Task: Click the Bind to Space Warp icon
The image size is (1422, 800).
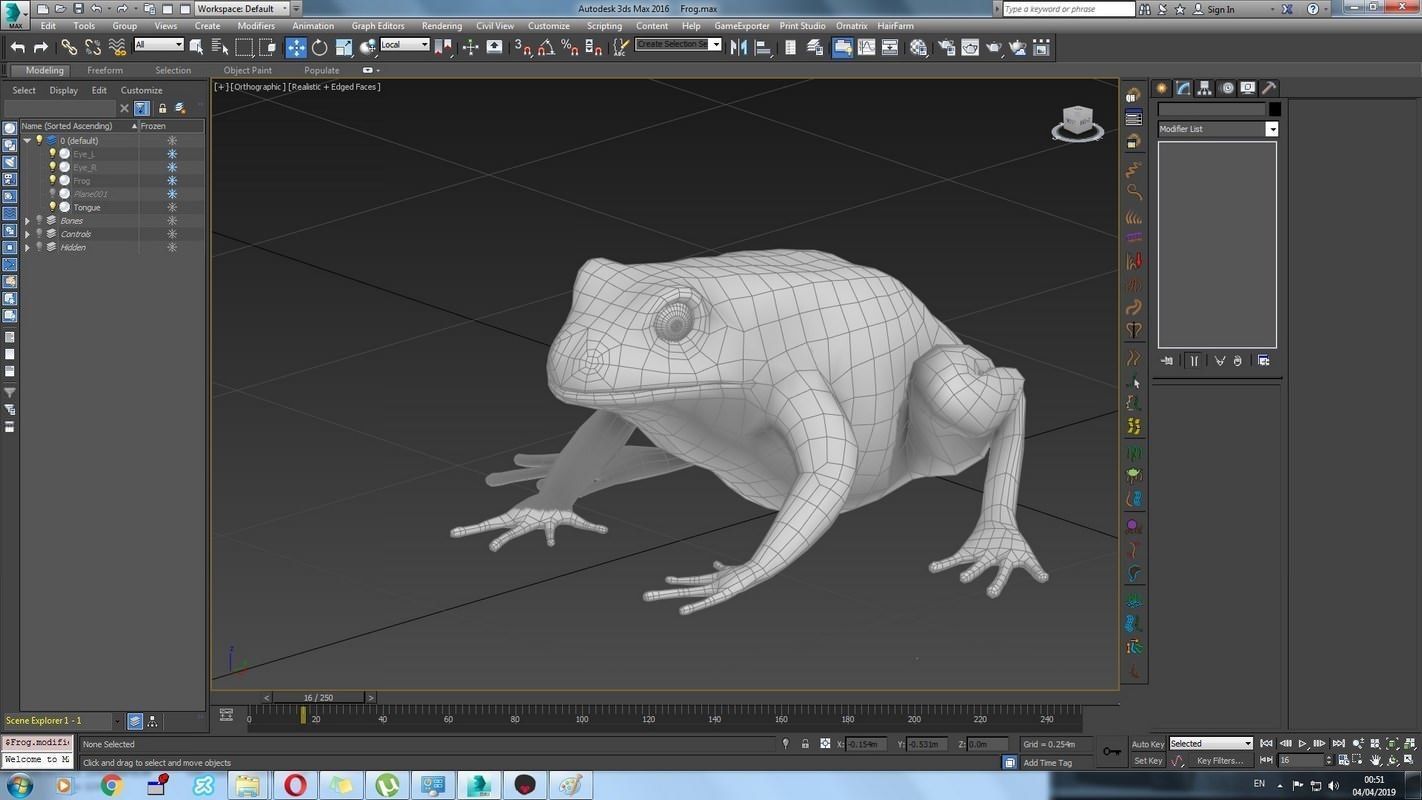Action: (x=117, y=47)
